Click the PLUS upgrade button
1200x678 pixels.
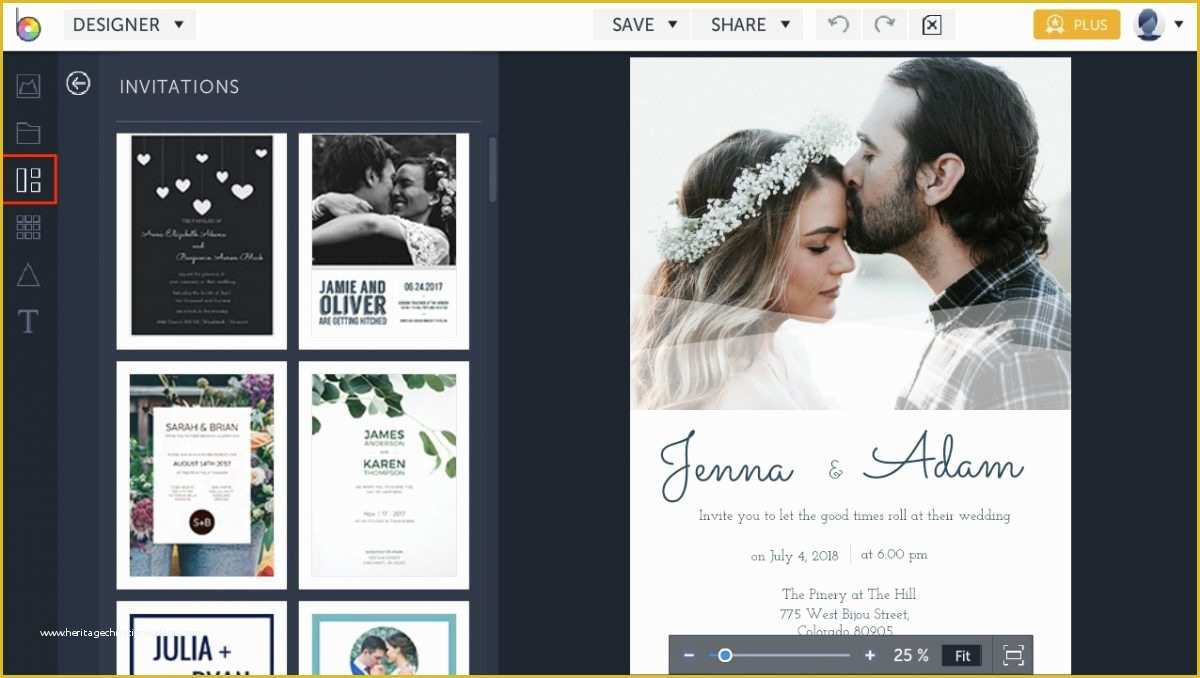tap(1077, 25)
